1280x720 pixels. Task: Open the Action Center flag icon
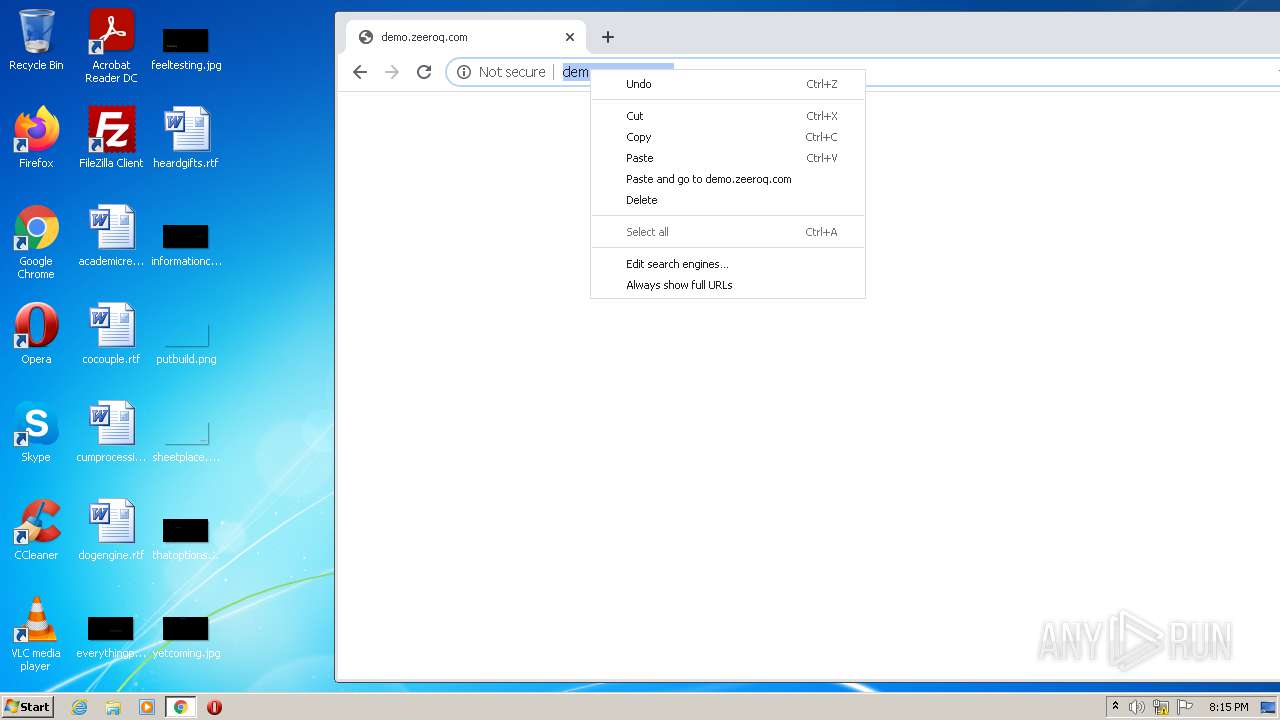tap(1186, 707)
